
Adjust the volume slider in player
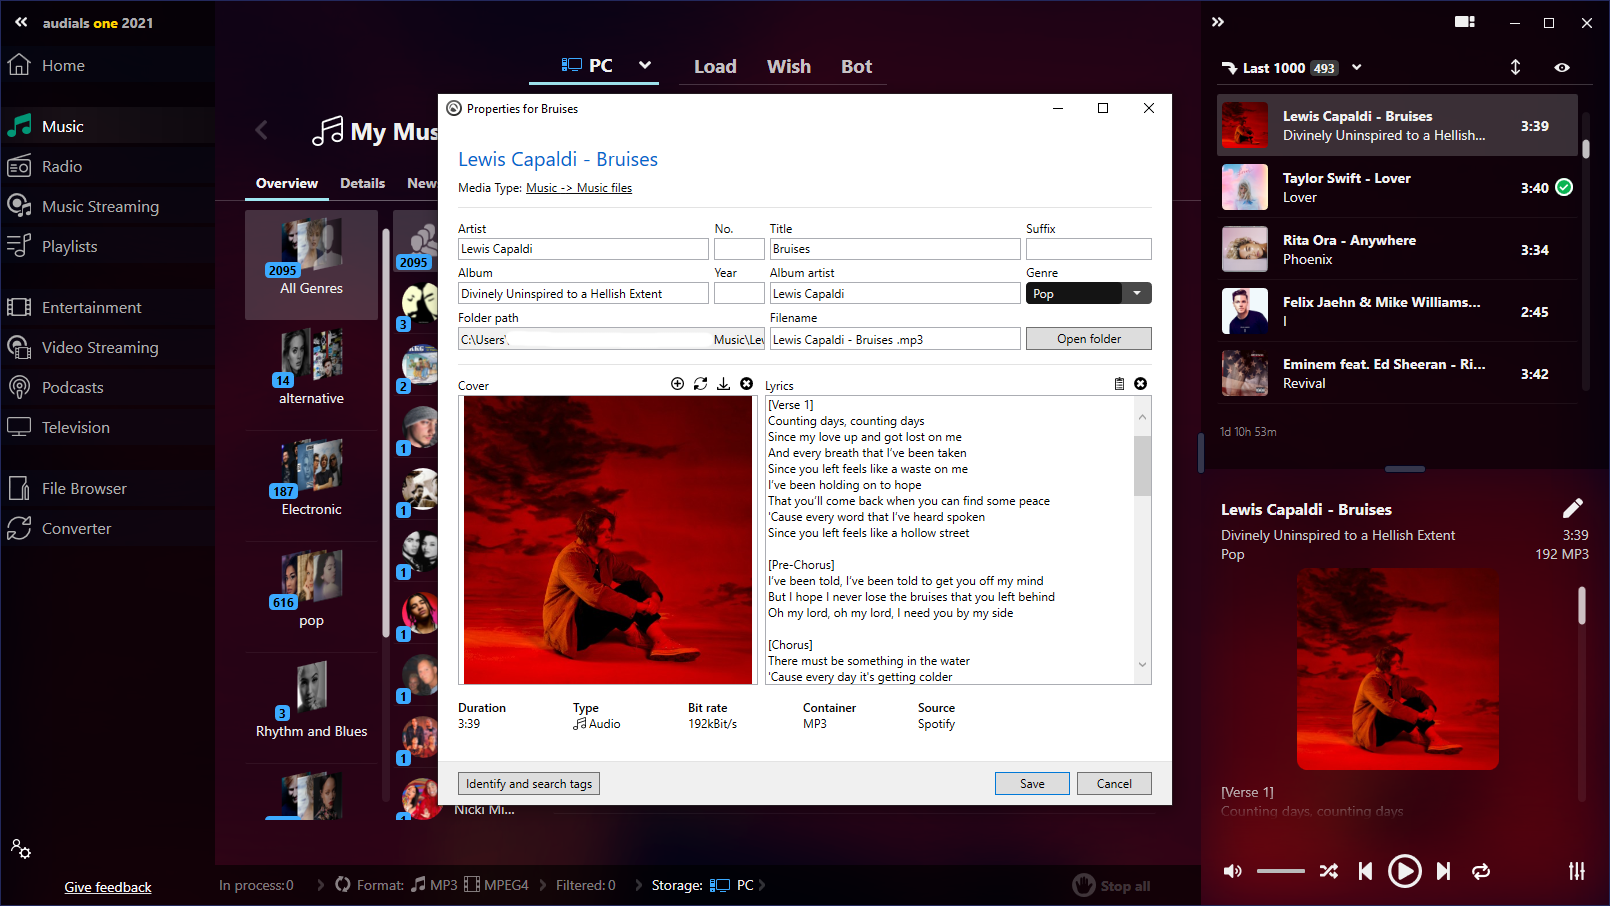(x=1280, y=871)
